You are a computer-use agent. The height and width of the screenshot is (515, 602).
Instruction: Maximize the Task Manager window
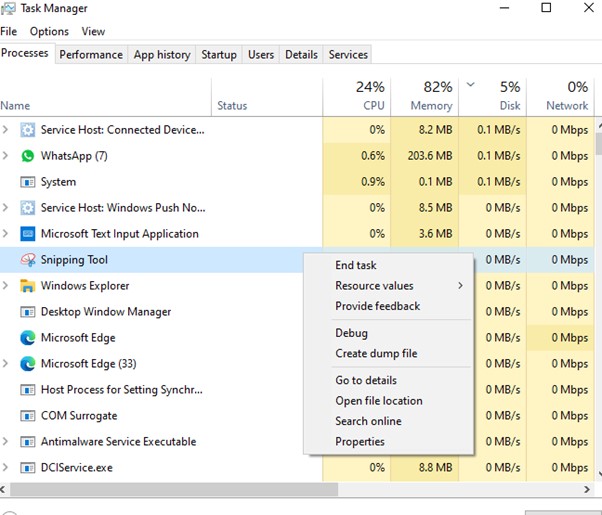(546, 8)
